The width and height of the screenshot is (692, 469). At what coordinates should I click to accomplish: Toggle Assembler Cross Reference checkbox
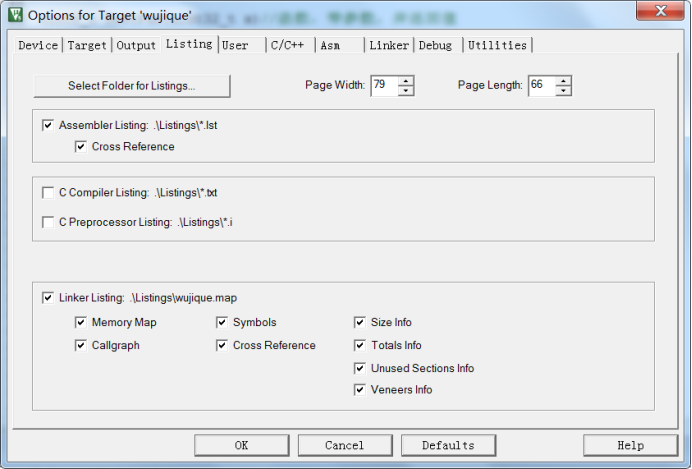80,146
